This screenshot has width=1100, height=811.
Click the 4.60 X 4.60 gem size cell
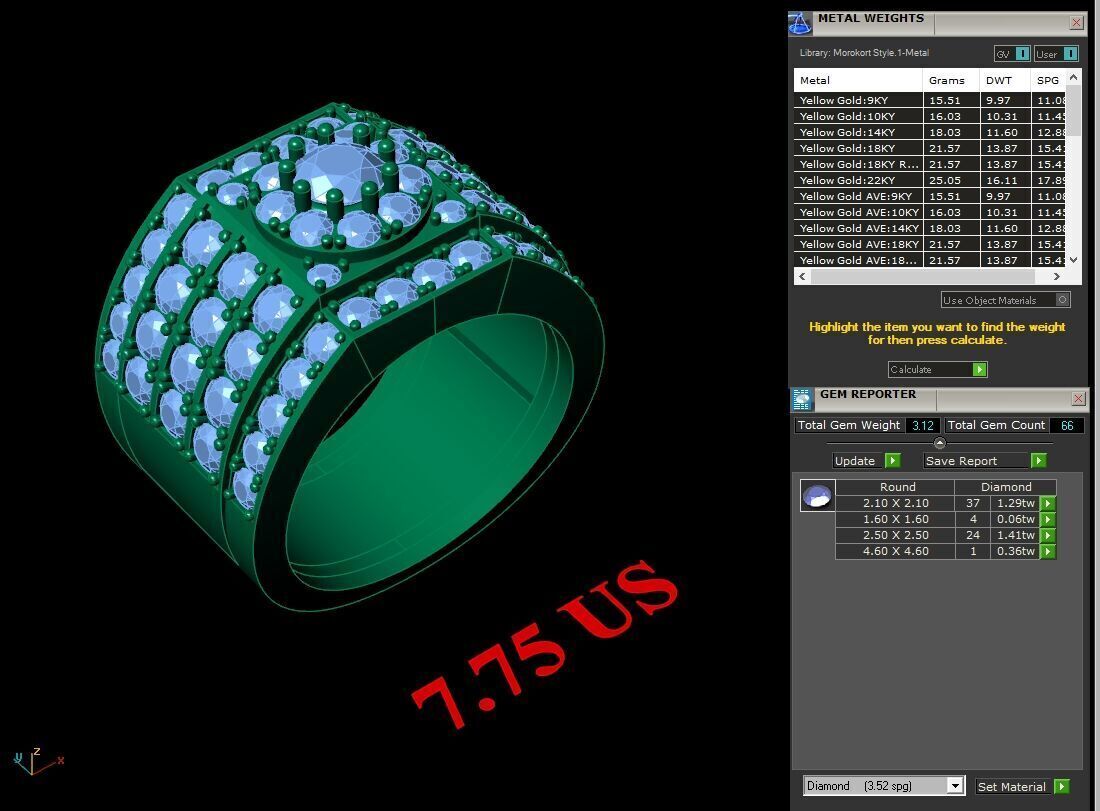tap(895, 551)
